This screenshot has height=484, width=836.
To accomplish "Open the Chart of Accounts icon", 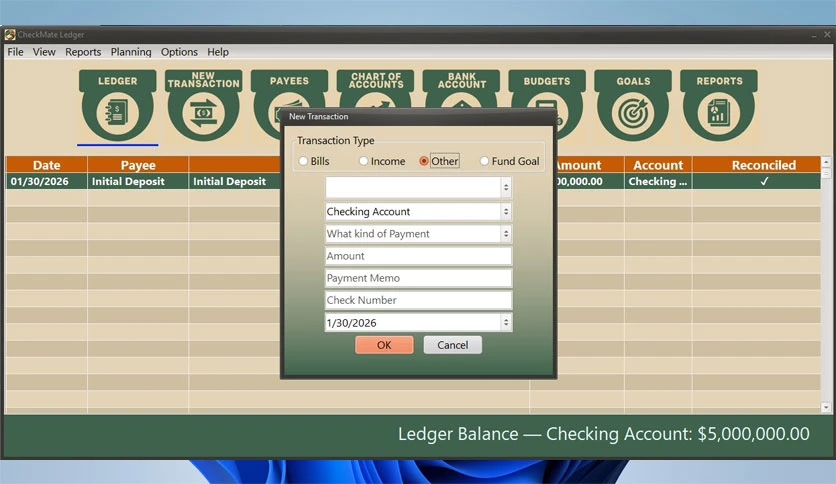I will (376, 88).
